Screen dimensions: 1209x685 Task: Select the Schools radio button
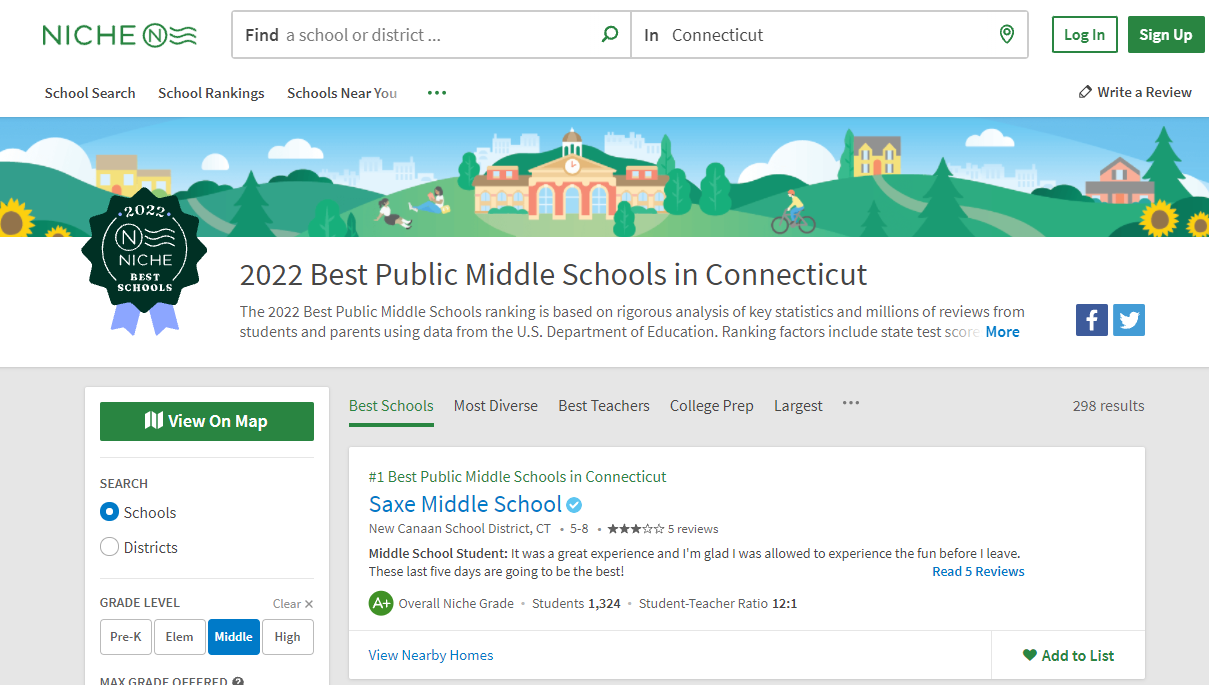[x=109, y=512]
